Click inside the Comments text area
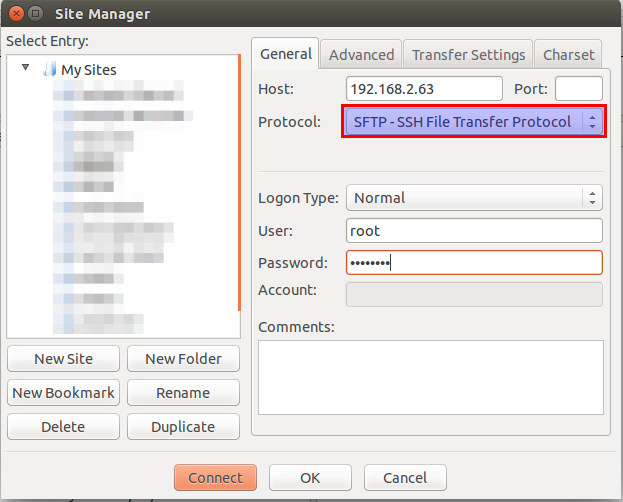The image size is (623, 502). coord(431,377)
